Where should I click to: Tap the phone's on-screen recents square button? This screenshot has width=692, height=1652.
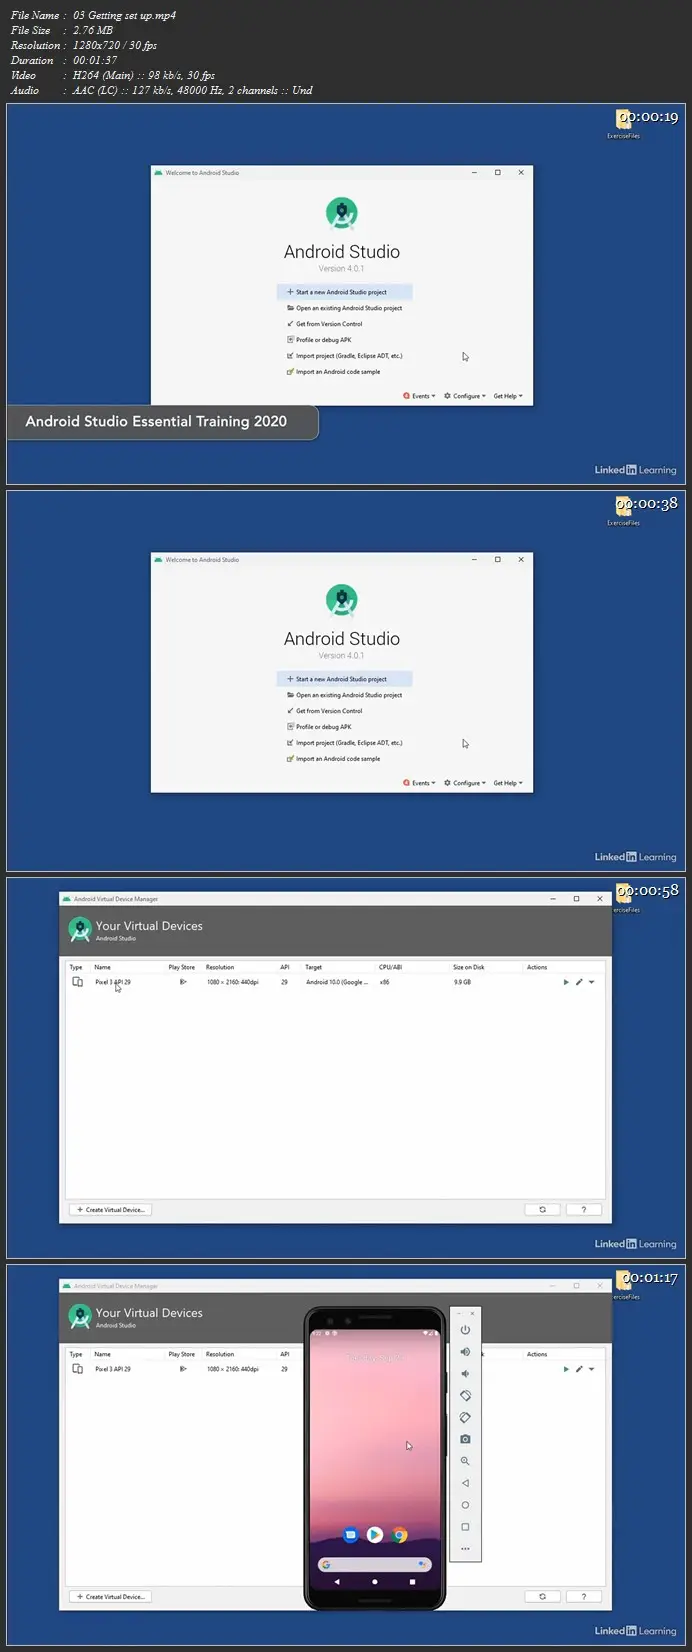pos(412,1582)
